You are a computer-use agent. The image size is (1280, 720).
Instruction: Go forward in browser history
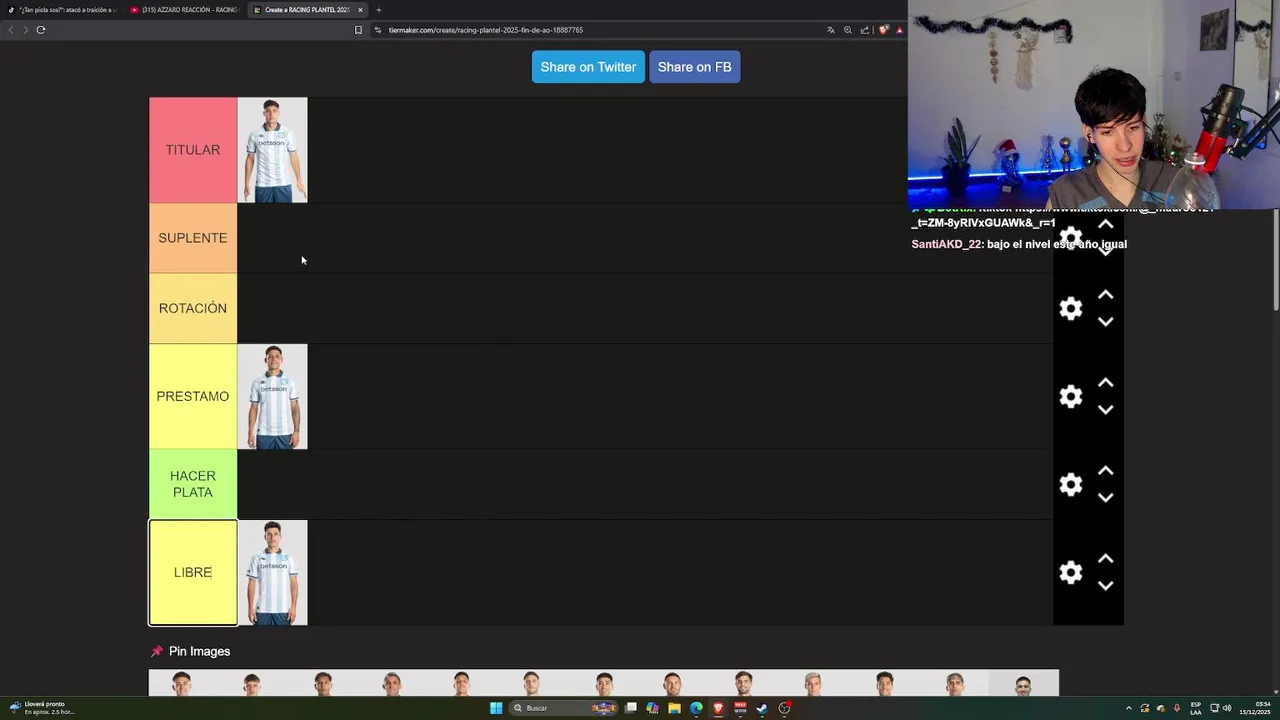25,30
